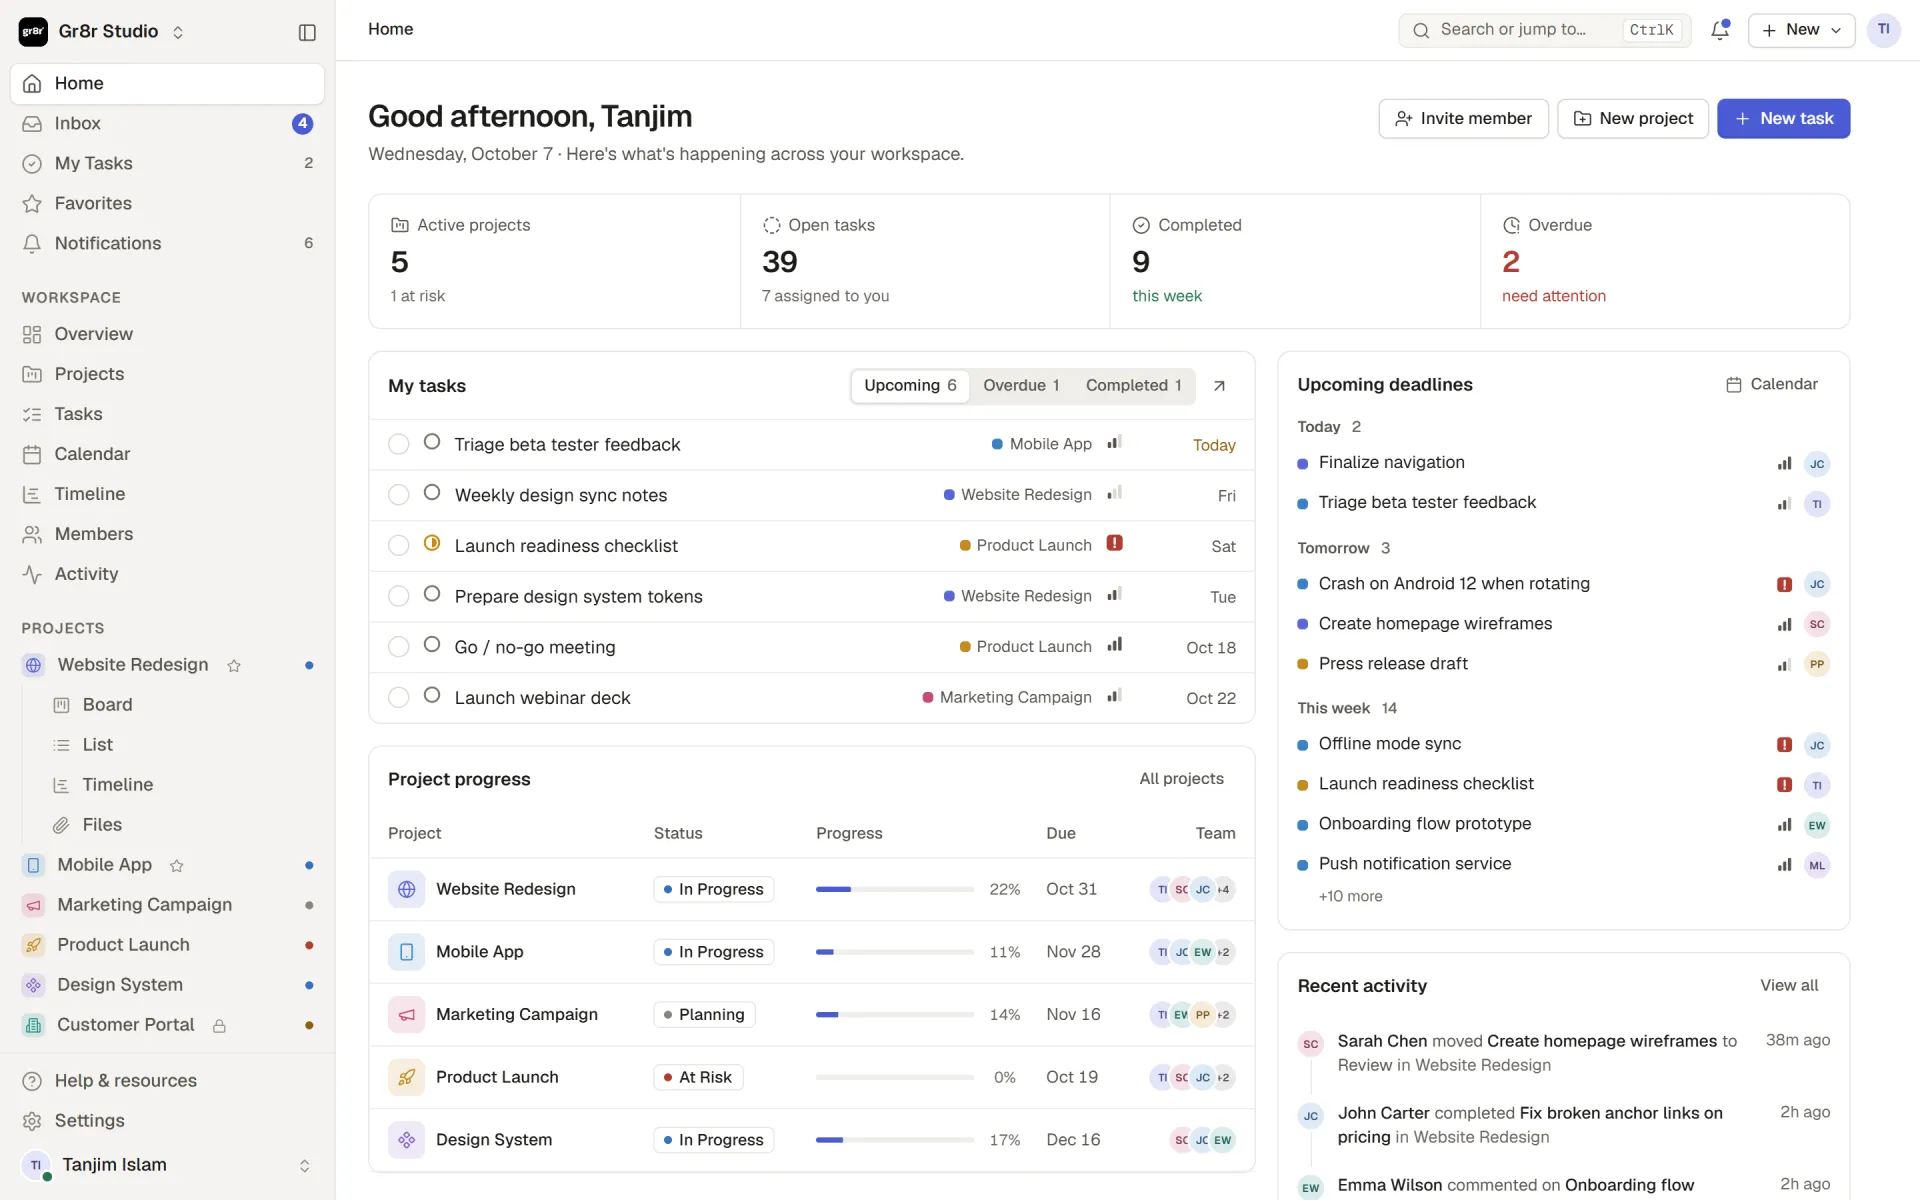Open the Overdue stat card
Viewport: 1920px width, 1200px height.
[1664, 261]
